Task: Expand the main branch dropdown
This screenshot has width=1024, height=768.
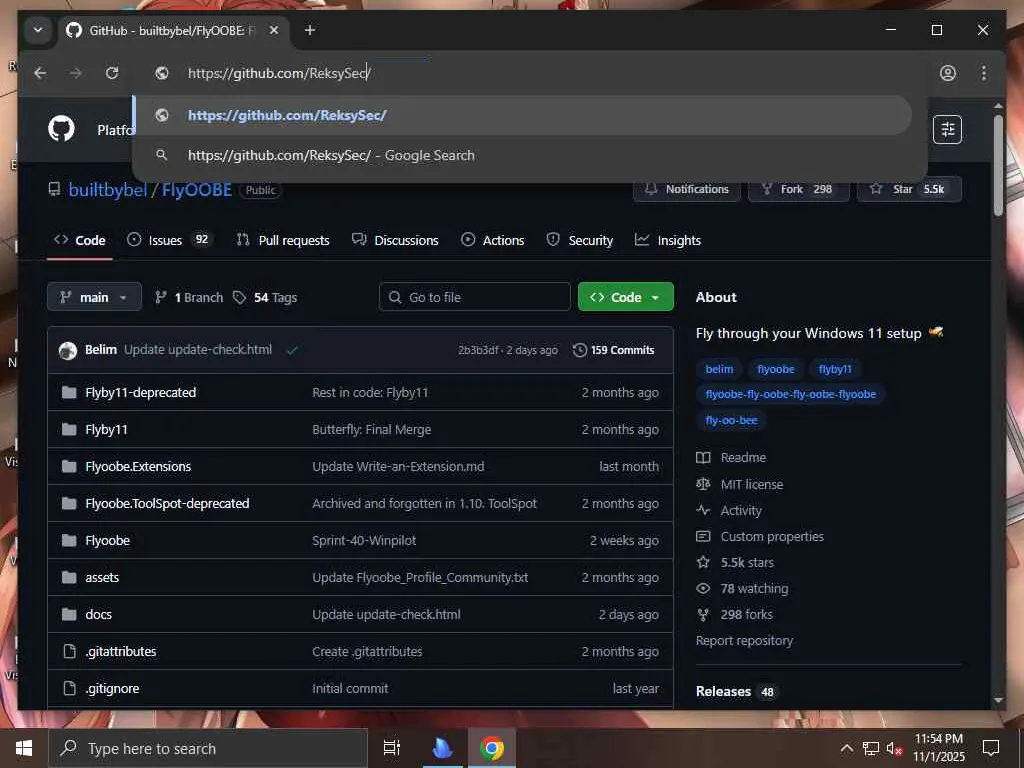Action: (94, 297)
